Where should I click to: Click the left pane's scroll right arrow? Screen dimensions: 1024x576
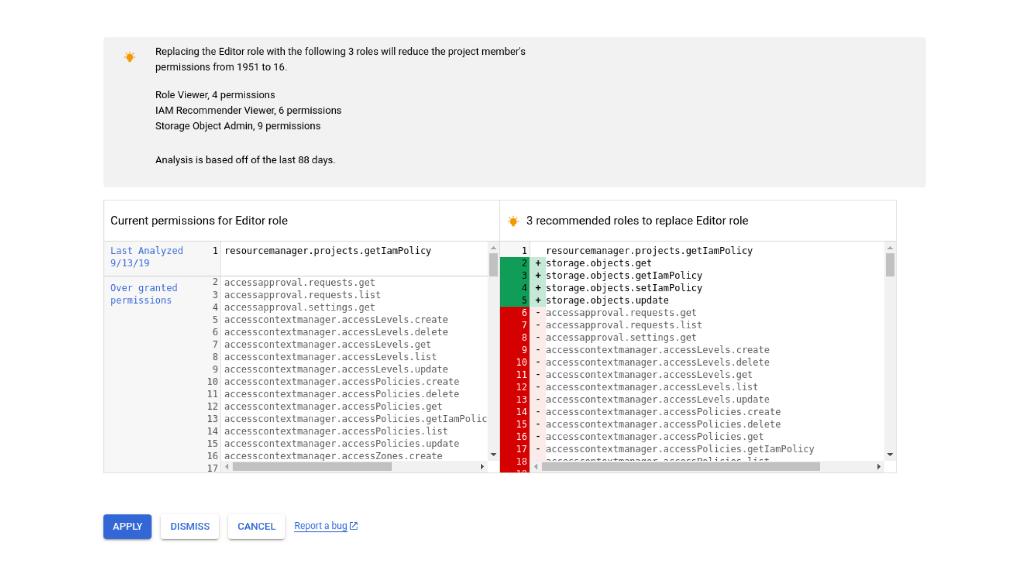coord(482,466)
